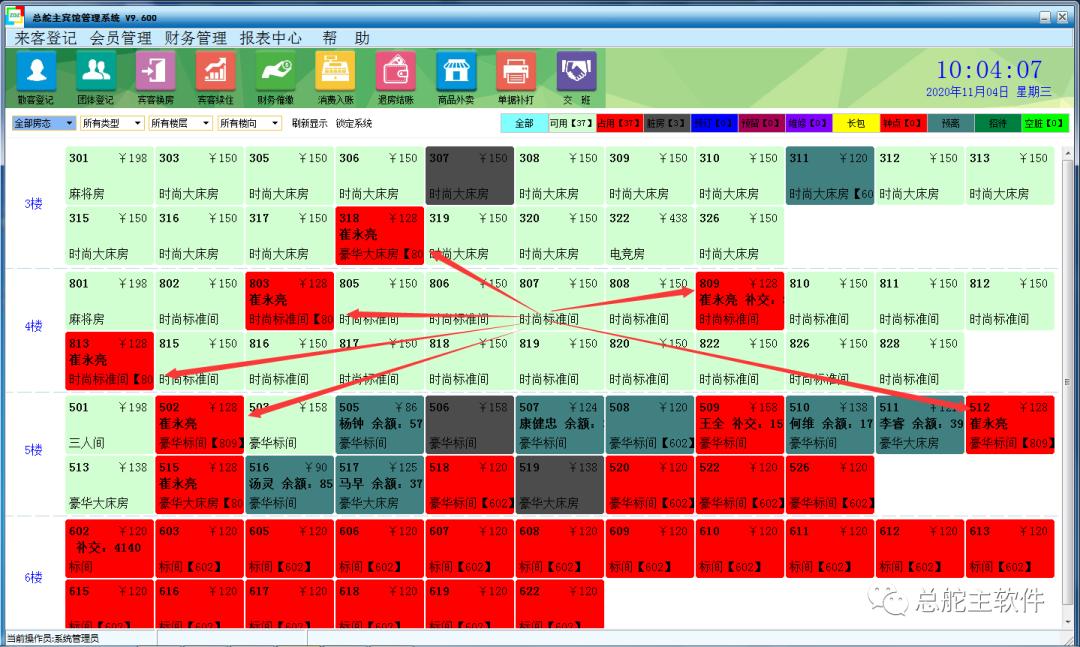
Task: Open the 全部房态 room status dropdown
Action: 42,123
